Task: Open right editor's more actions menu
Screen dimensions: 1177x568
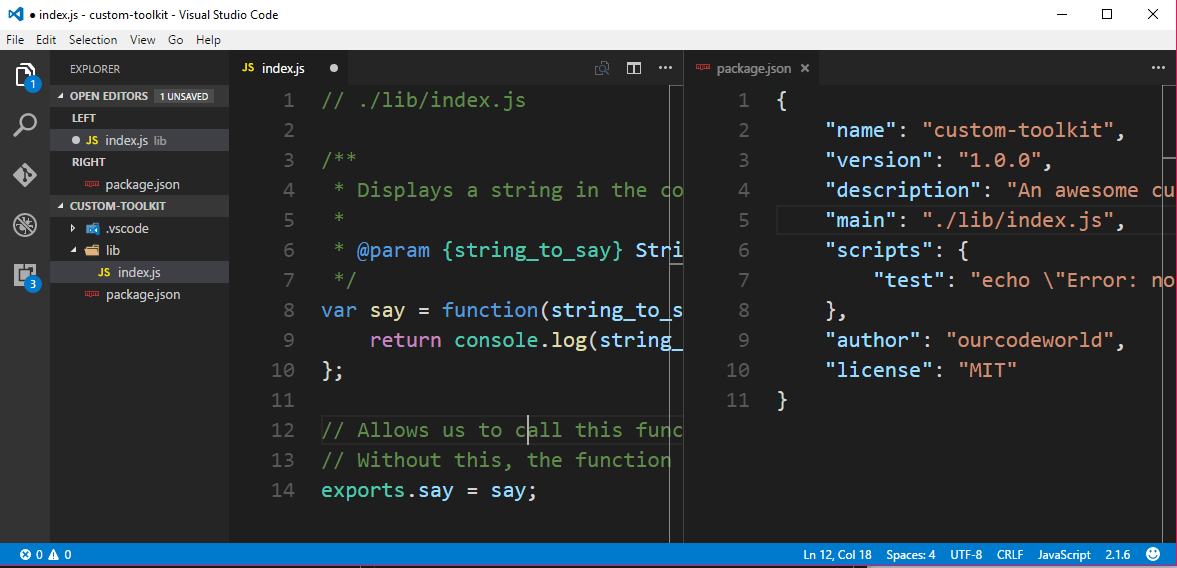Action: pyautogui.click(x=1158, y=68)
